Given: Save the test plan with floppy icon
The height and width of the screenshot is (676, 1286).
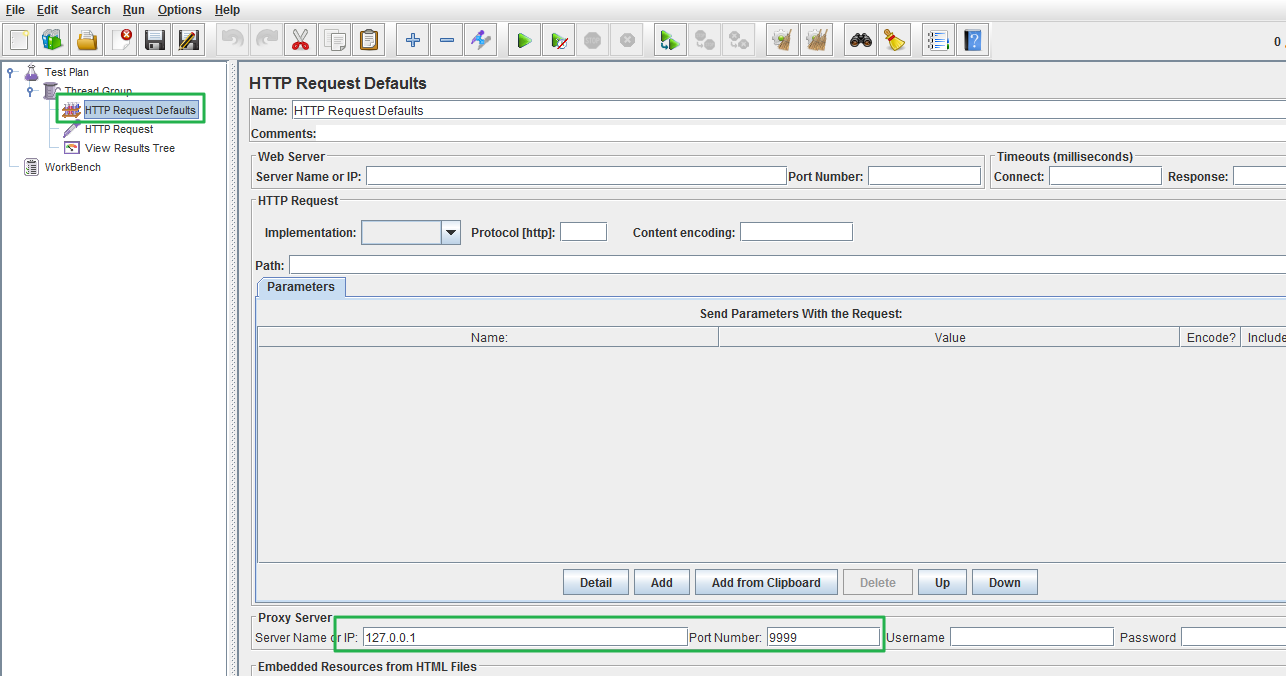Looking at the screenshot, I should (155, 41).
